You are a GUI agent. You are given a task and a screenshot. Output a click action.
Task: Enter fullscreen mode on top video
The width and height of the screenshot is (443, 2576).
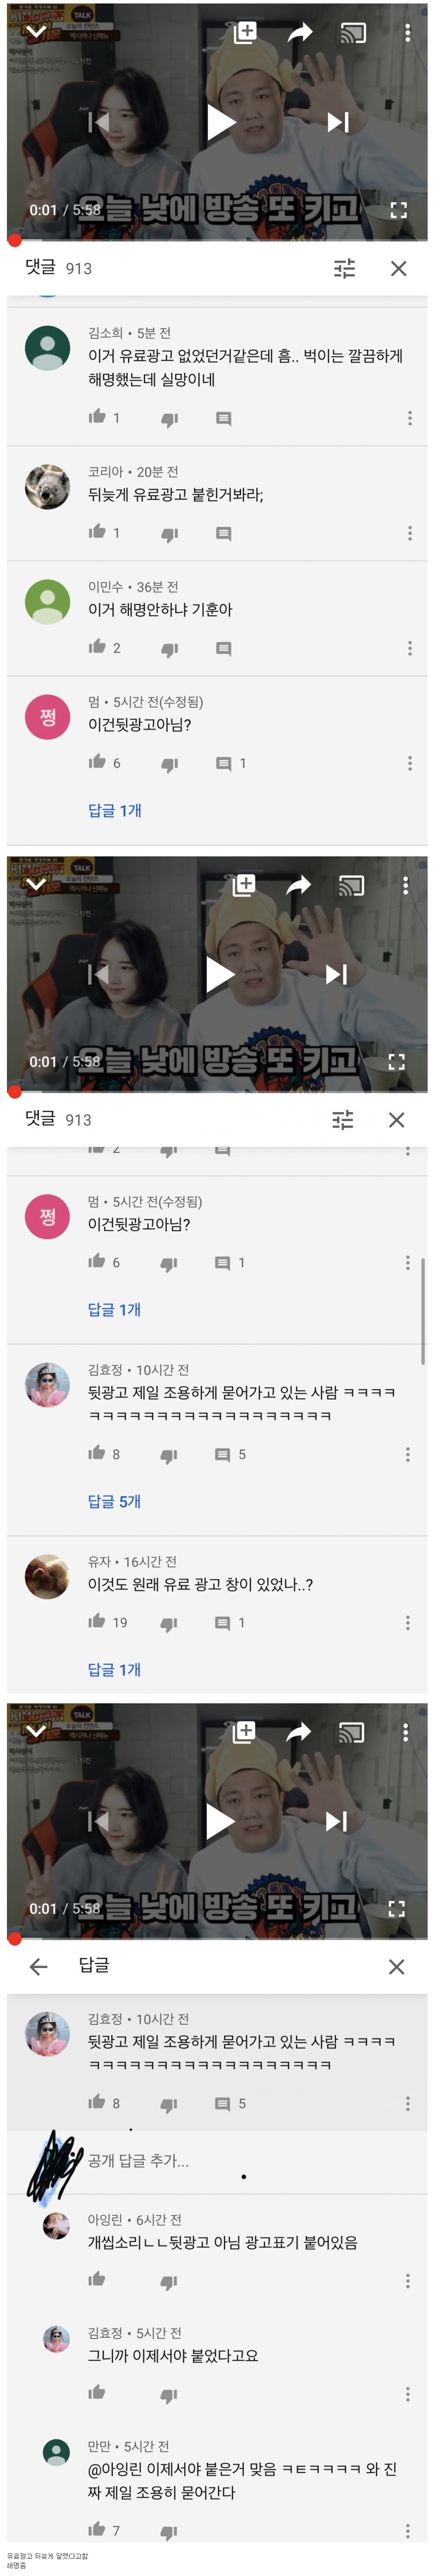click(x=398, y=210)
